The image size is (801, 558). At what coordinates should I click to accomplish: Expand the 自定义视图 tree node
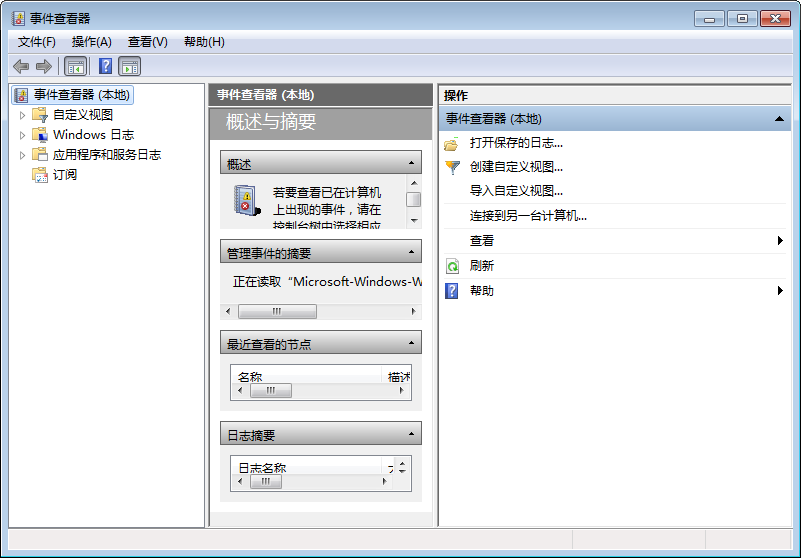click(x=23, y=115)
